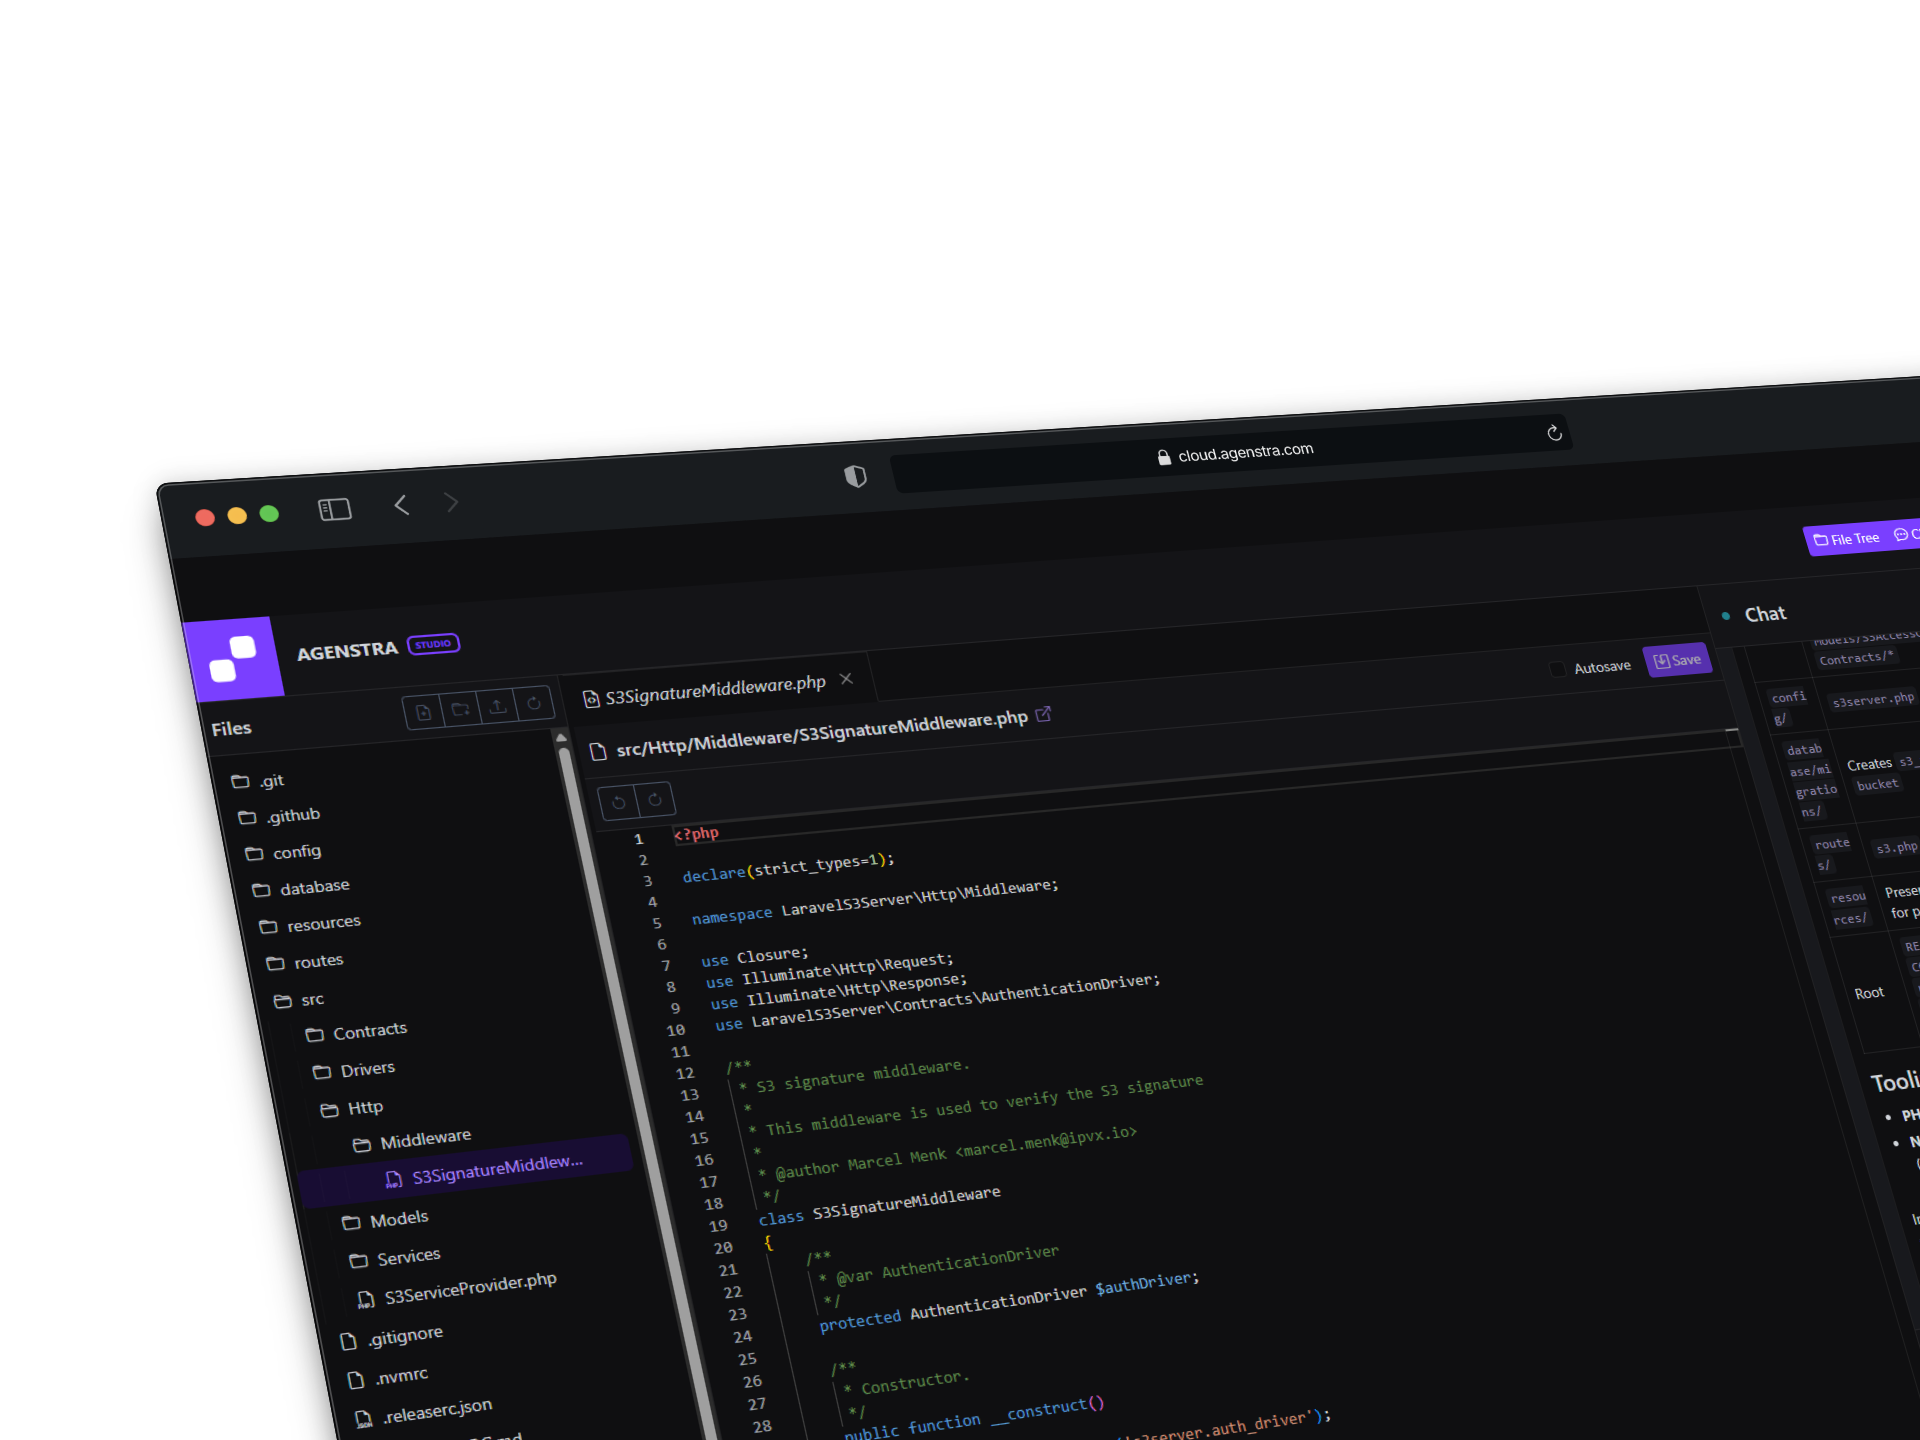
Task: Open S3SignatureMiddleware.php externally via the link icon
Action: (1044, 715)
